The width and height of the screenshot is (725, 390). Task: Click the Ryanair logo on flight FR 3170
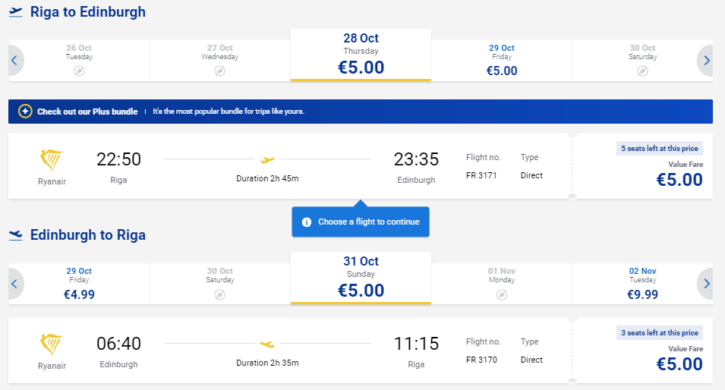(x=51, y=345)
